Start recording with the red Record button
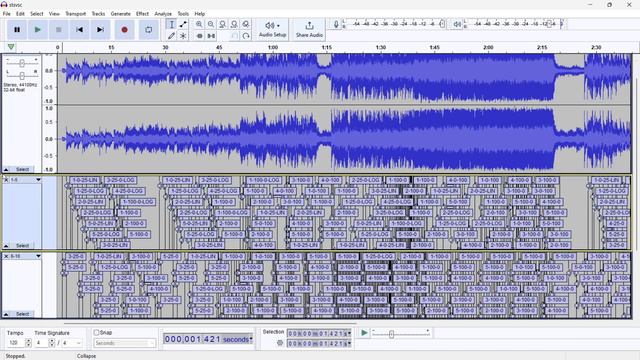The width and height of the screenshot is (640, 360). (124, 30)
